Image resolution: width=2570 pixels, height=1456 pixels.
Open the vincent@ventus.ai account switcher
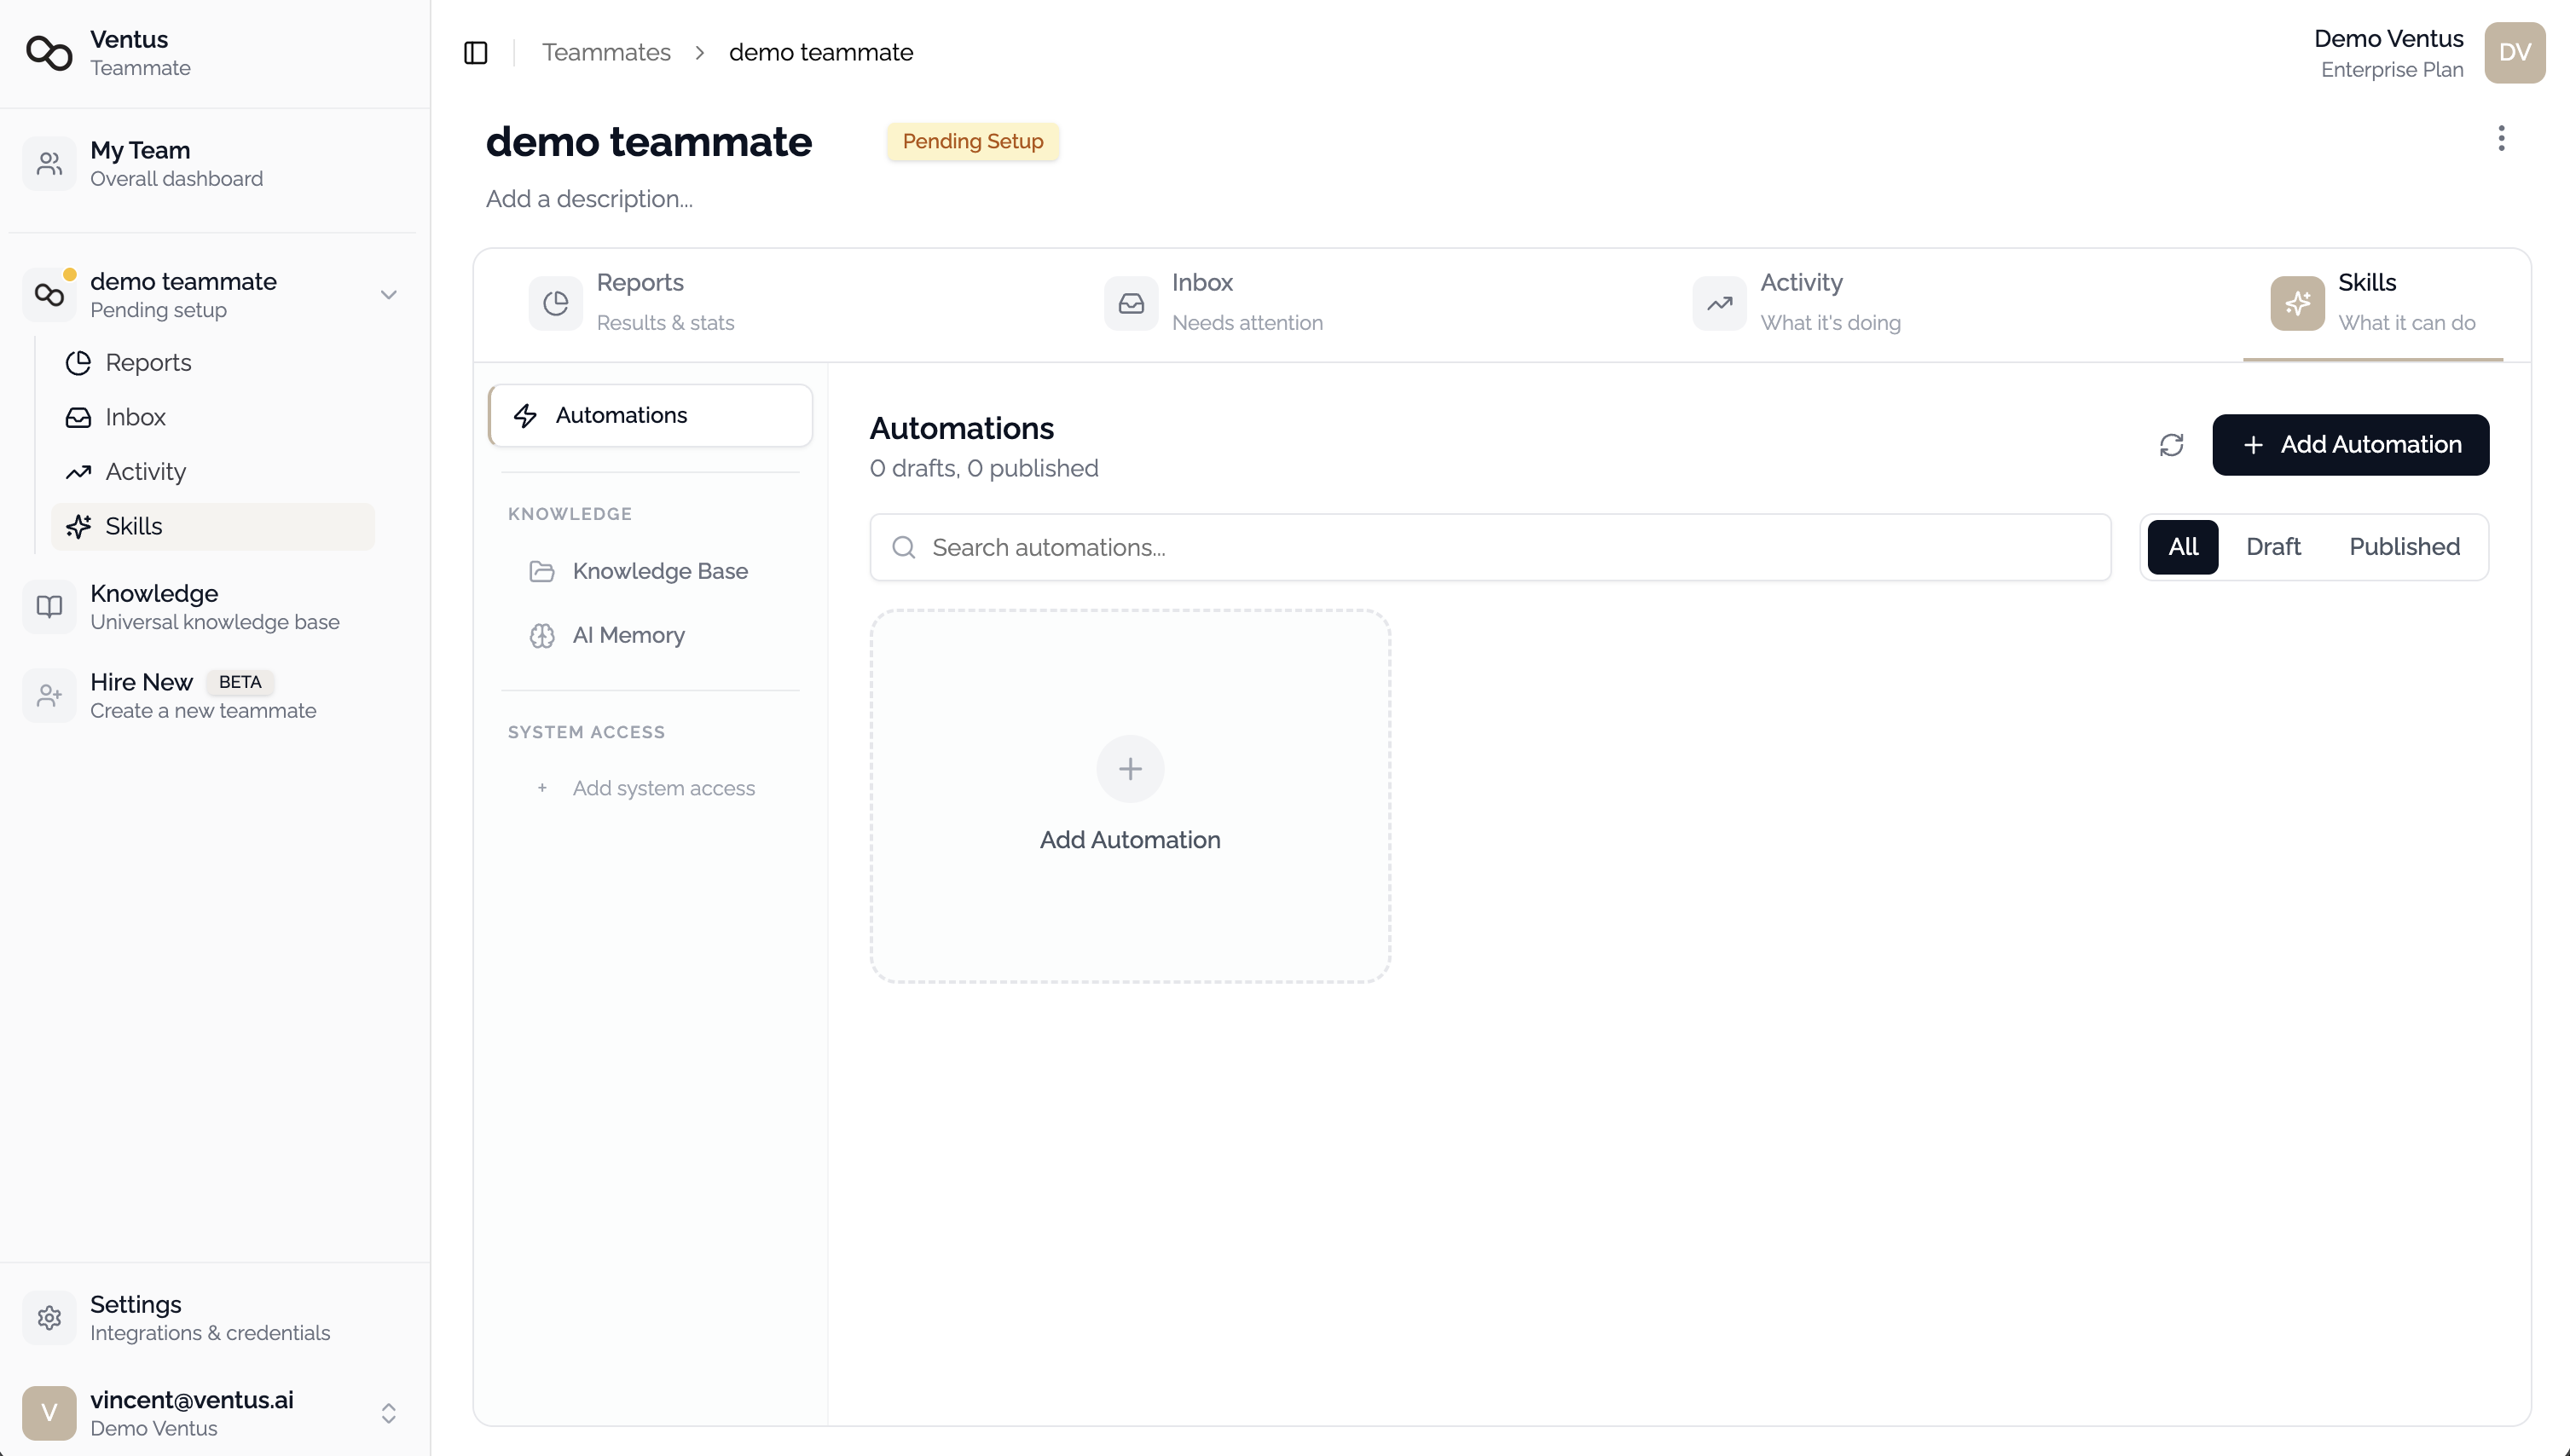tap(388, 1413)
